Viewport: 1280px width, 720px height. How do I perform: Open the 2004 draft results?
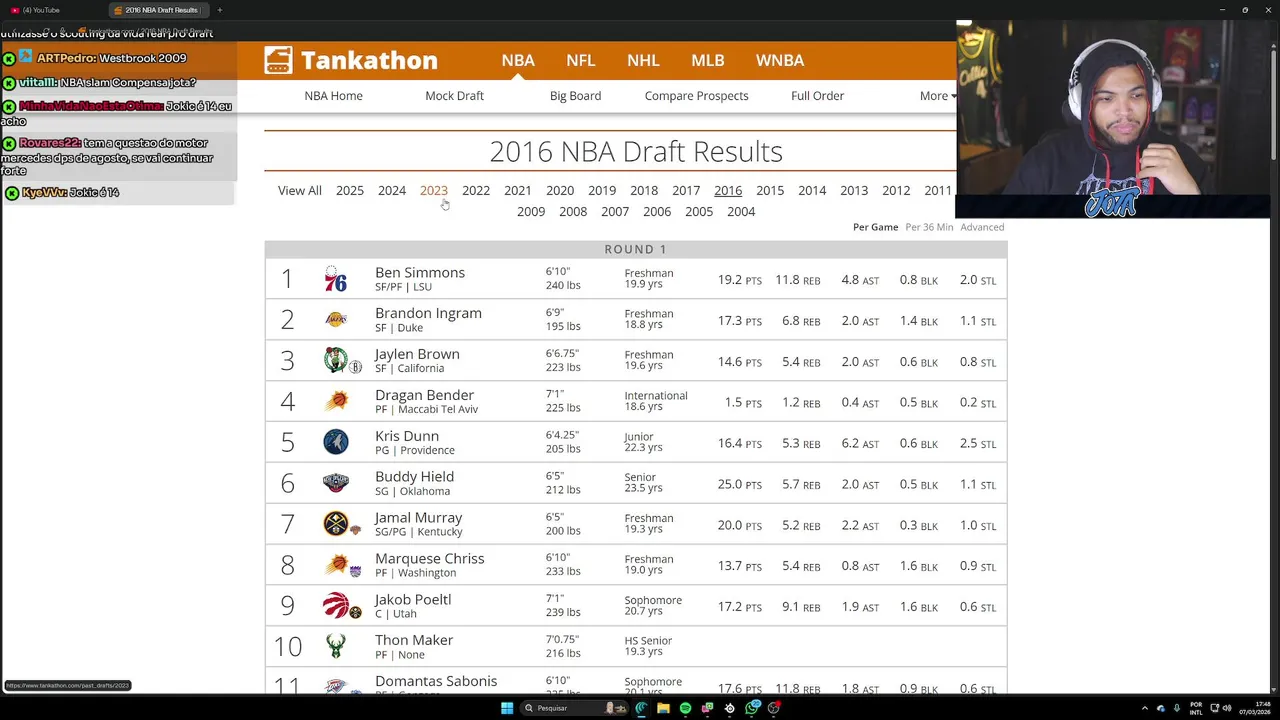[741, 212]
